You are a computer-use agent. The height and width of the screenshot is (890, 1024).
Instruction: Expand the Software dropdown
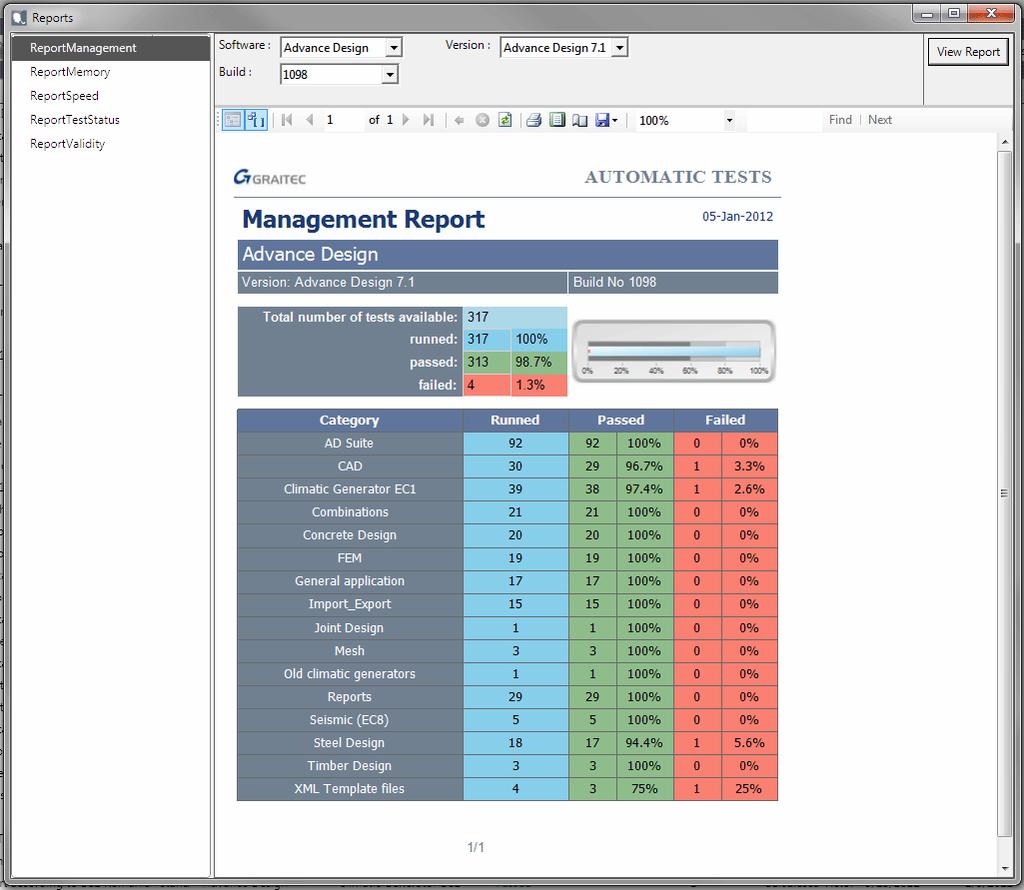pos(393,48)
